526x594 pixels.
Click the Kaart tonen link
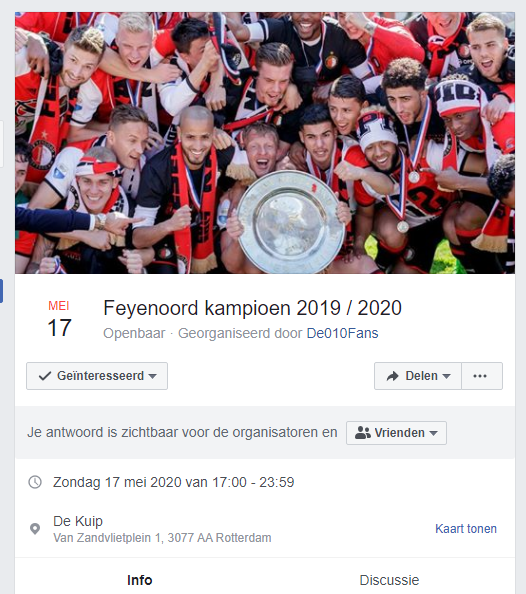click(466, 528)
